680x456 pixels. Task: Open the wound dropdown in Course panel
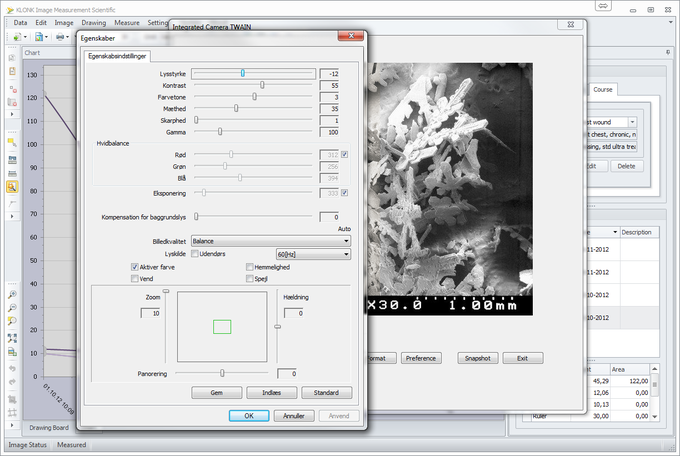(x=632, y=122)
